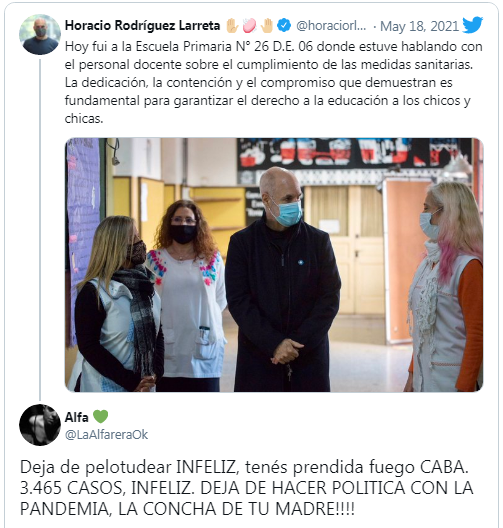Open Horacio Rodríguez Larreta's profile avatar
This screenshot has height=528, width=503.
(40, 34)
